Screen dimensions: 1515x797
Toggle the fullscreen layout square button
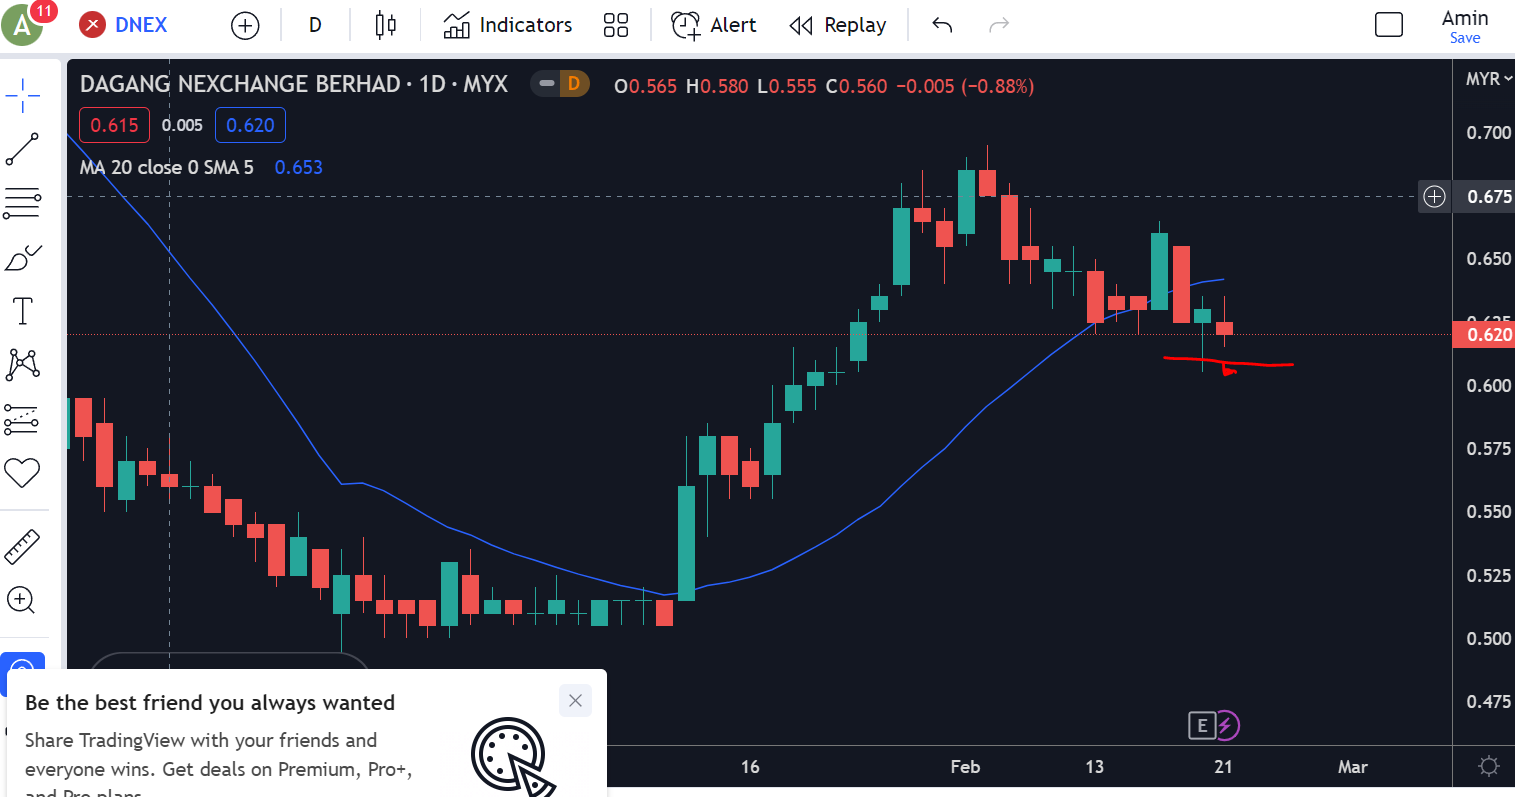1388,25
